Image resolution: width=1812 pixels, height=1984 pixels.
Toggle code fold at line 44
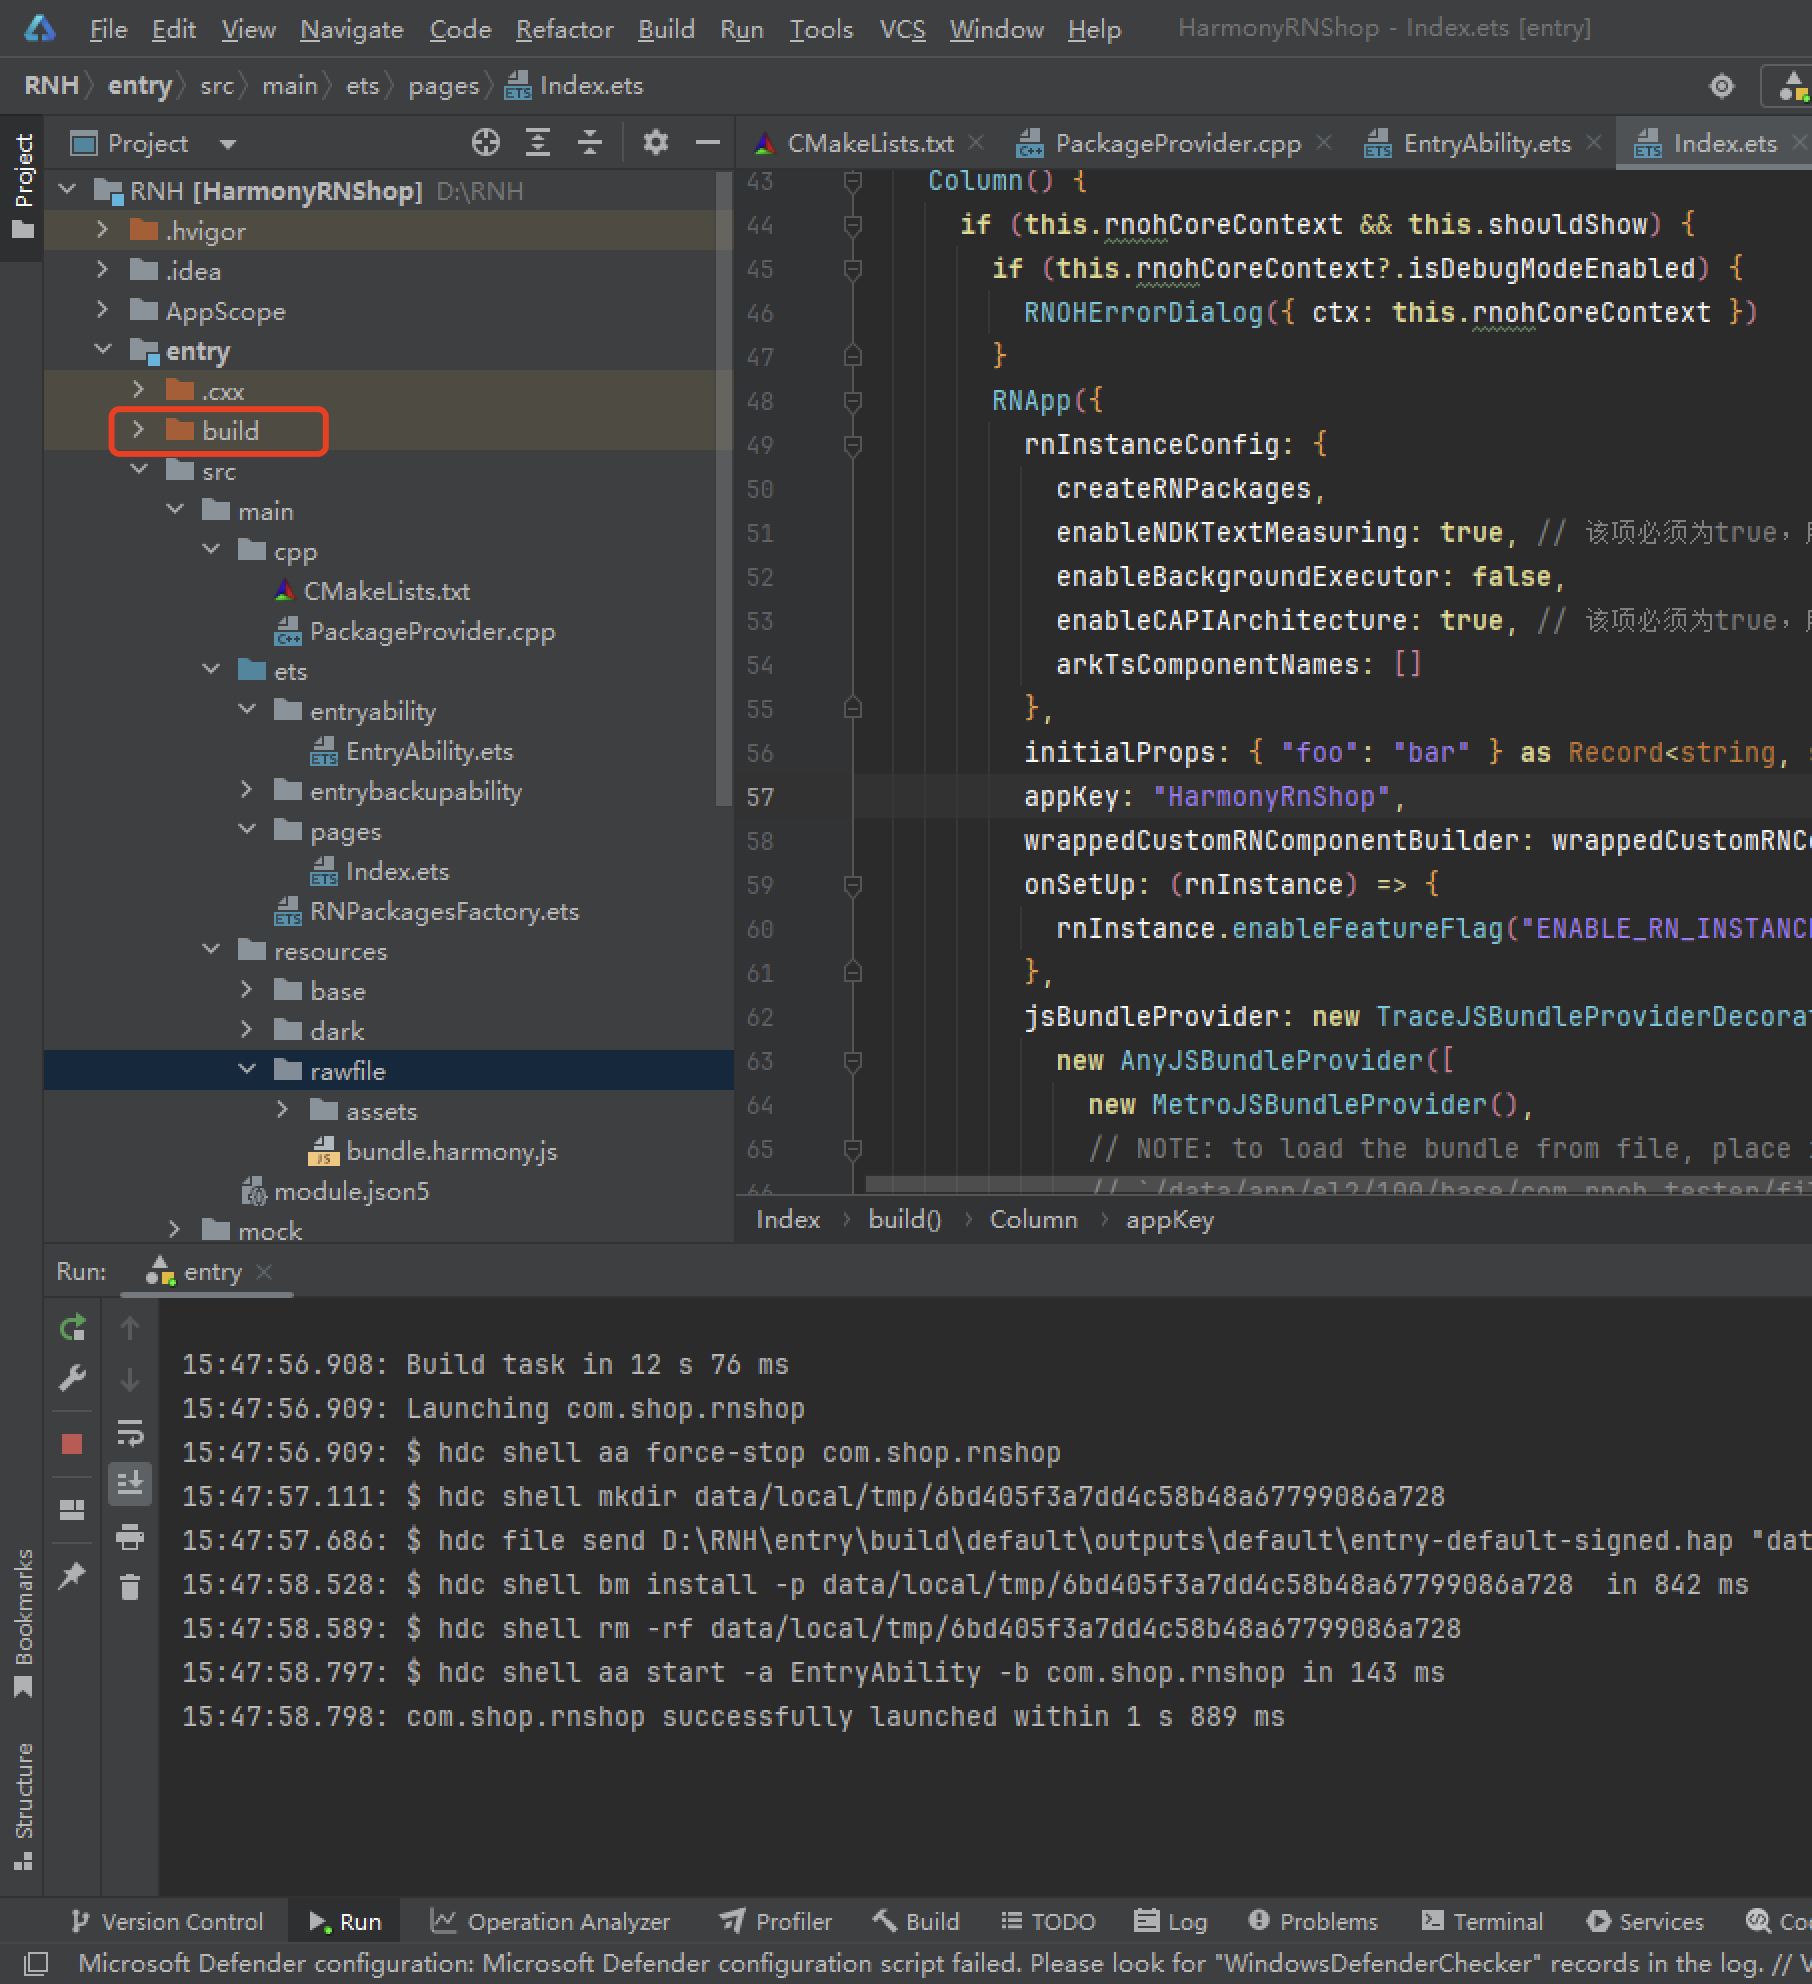coord(853,225)
